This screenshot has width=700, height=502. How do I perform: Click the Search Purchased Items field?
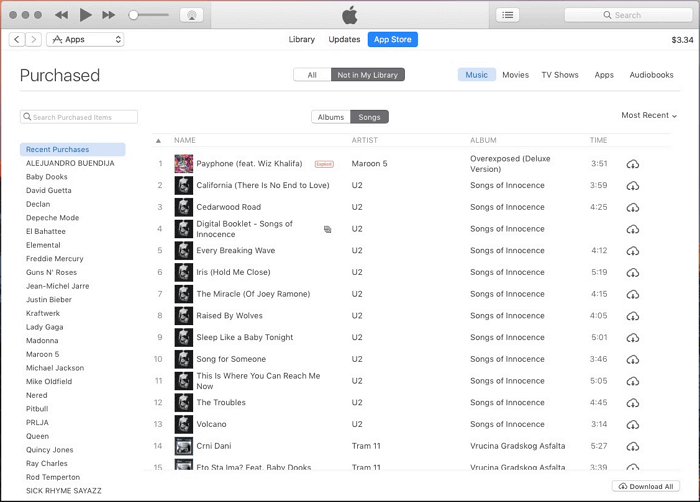79,117
